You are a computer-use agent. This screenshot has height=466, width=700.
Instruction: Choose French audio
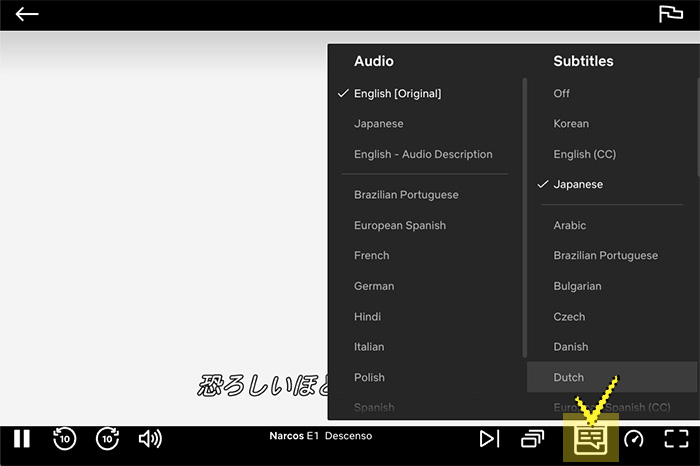[x=371, y=255]
